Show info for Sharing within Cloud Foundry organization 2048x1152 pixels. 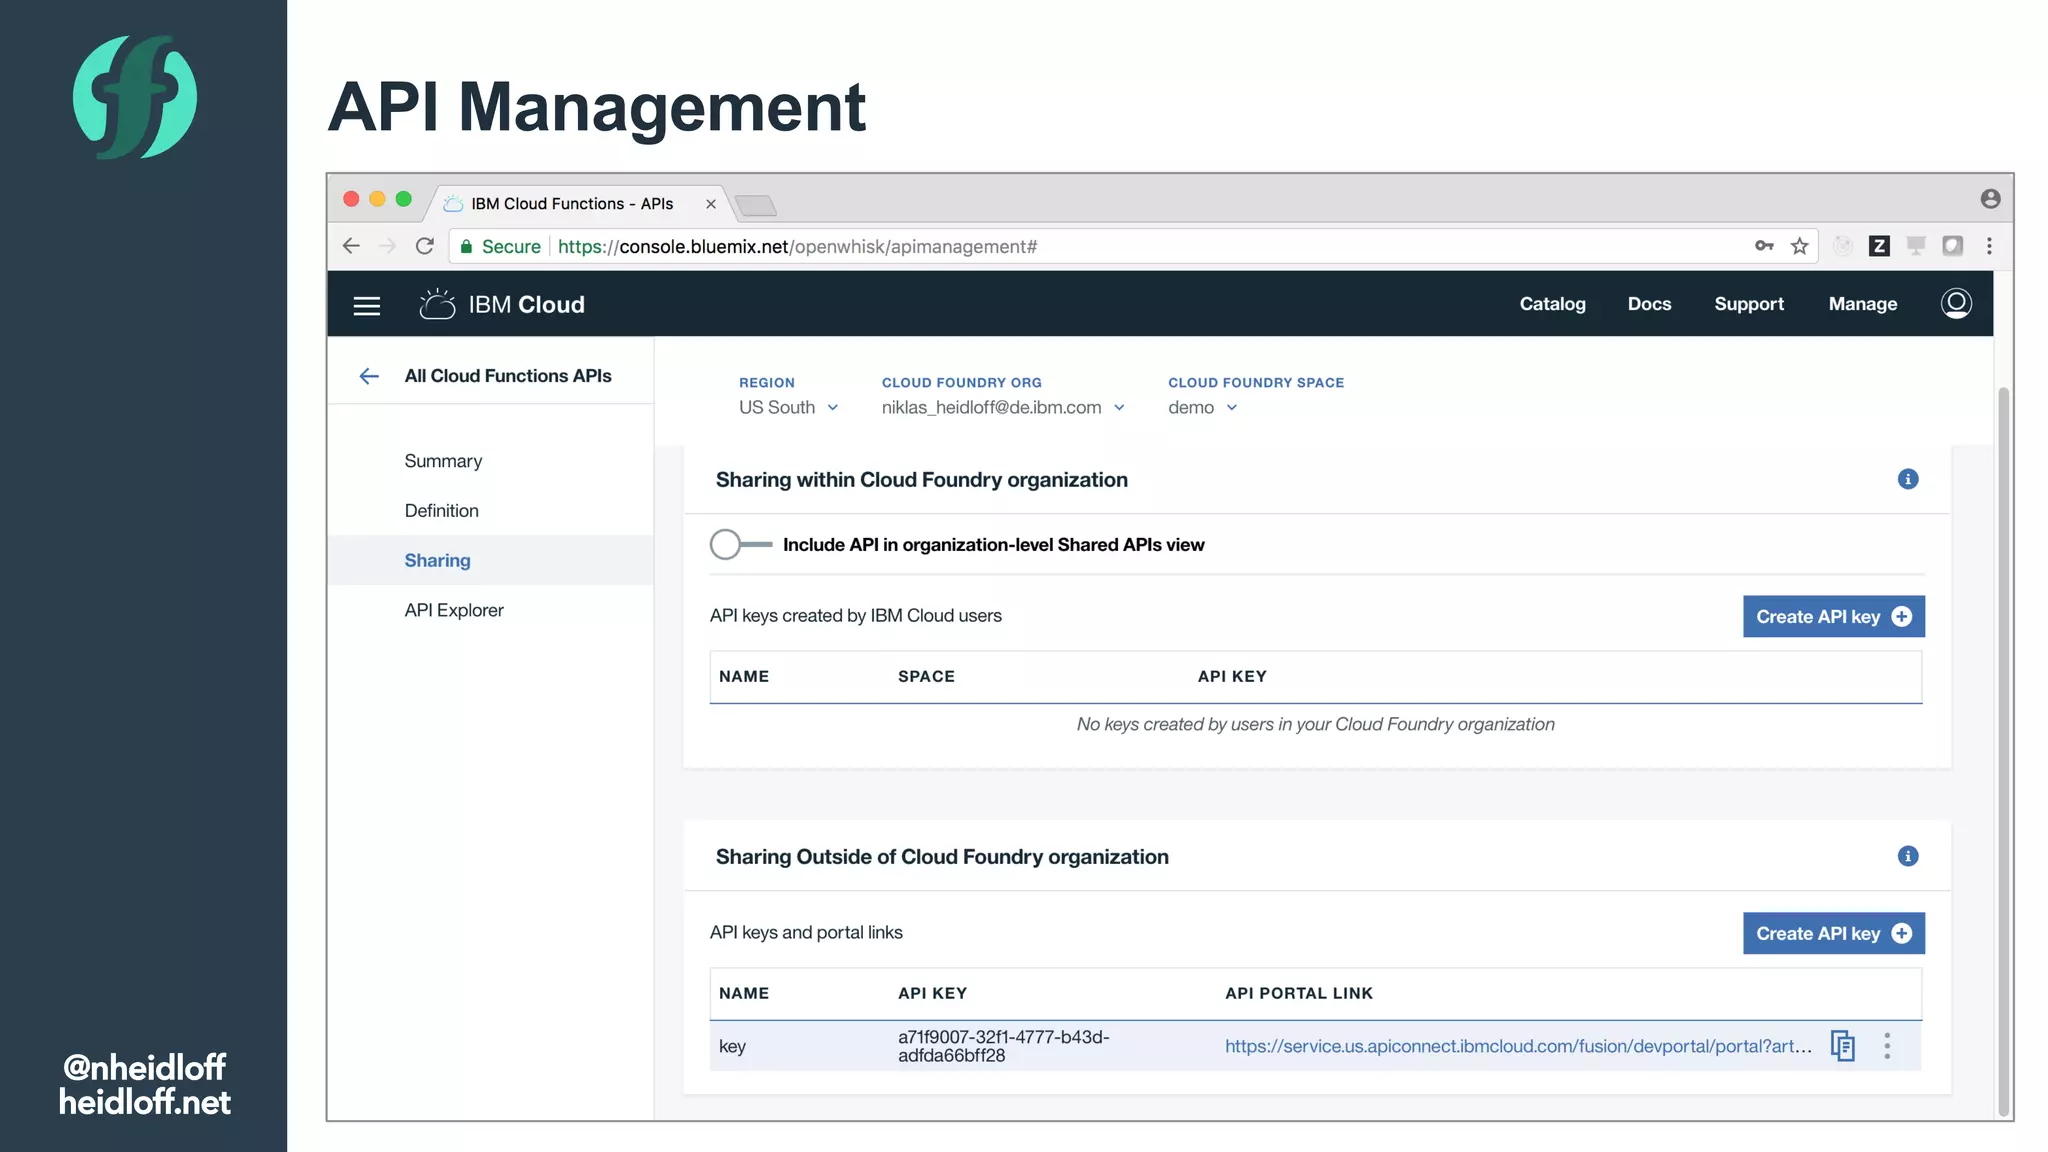point(1908,479)
